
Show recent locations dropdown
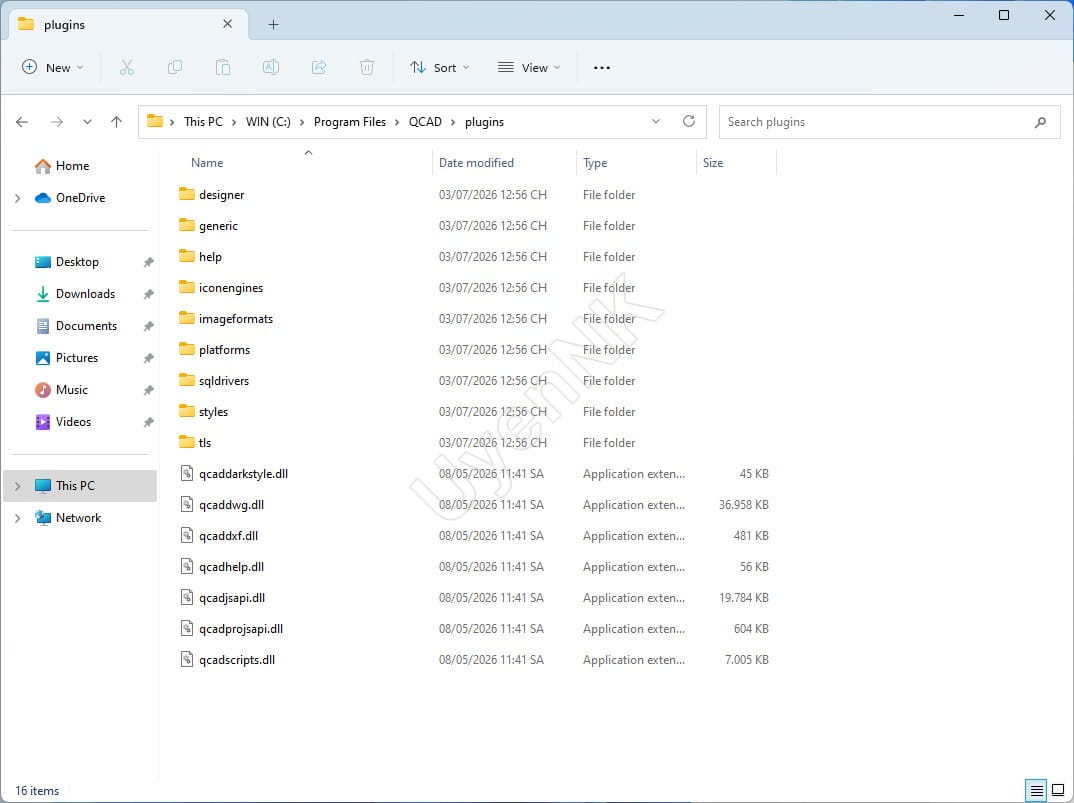(87, 122)
